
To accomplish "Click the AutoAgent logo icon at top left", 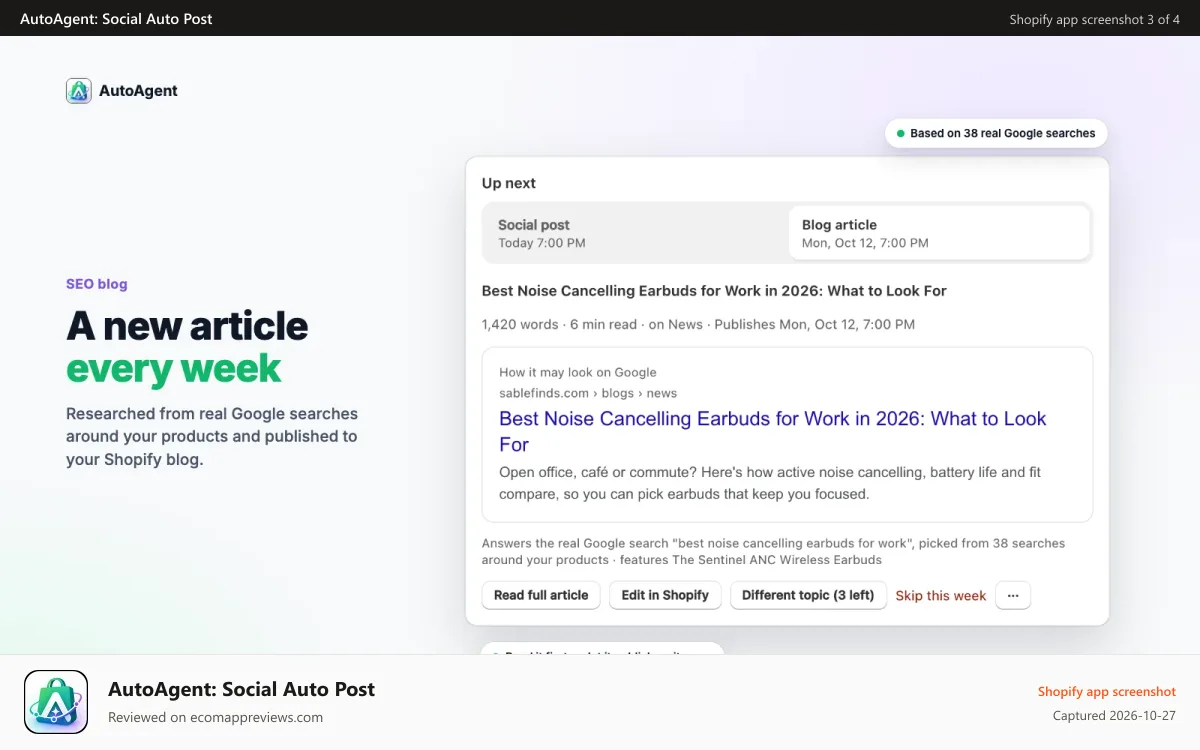I will pyautogui.click(x=79, y=91).
